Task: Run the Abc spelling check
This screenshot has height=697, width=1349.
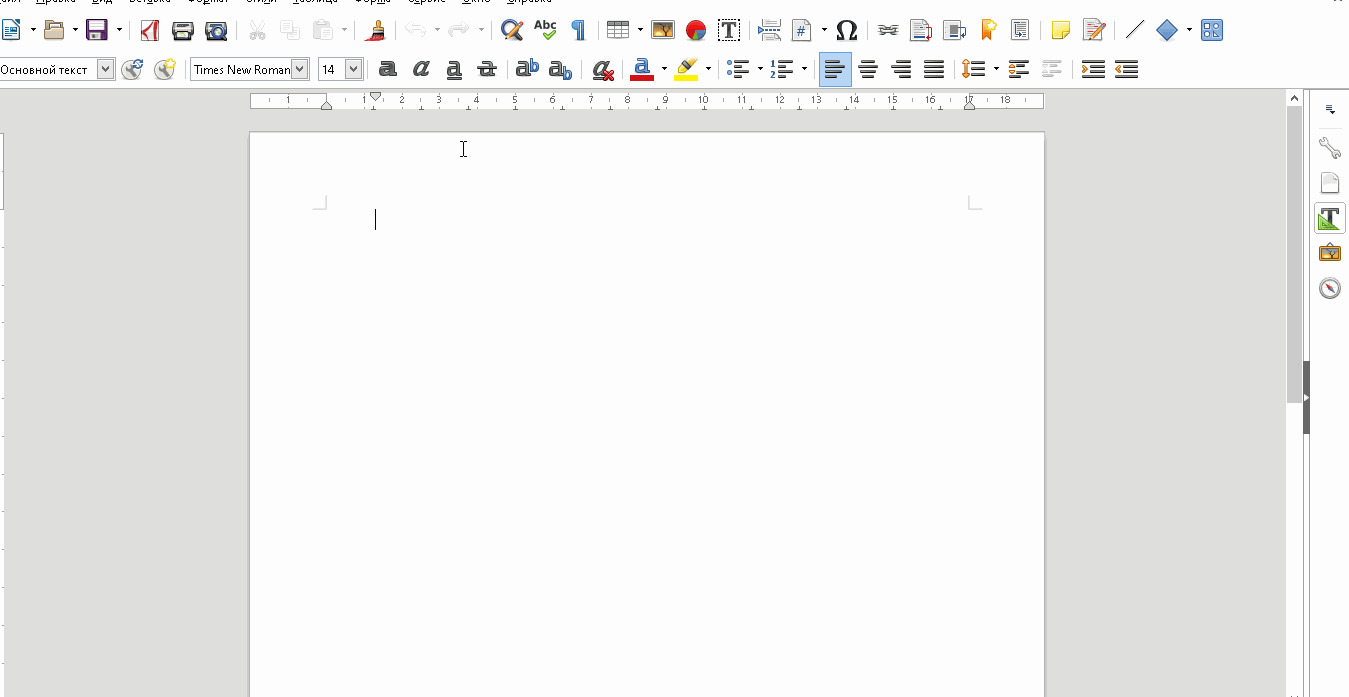Action: coord(545,30)
